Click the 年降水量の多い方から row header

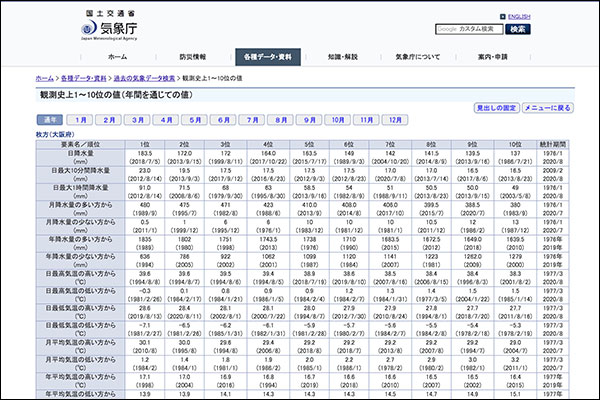(x=80, y=243)
